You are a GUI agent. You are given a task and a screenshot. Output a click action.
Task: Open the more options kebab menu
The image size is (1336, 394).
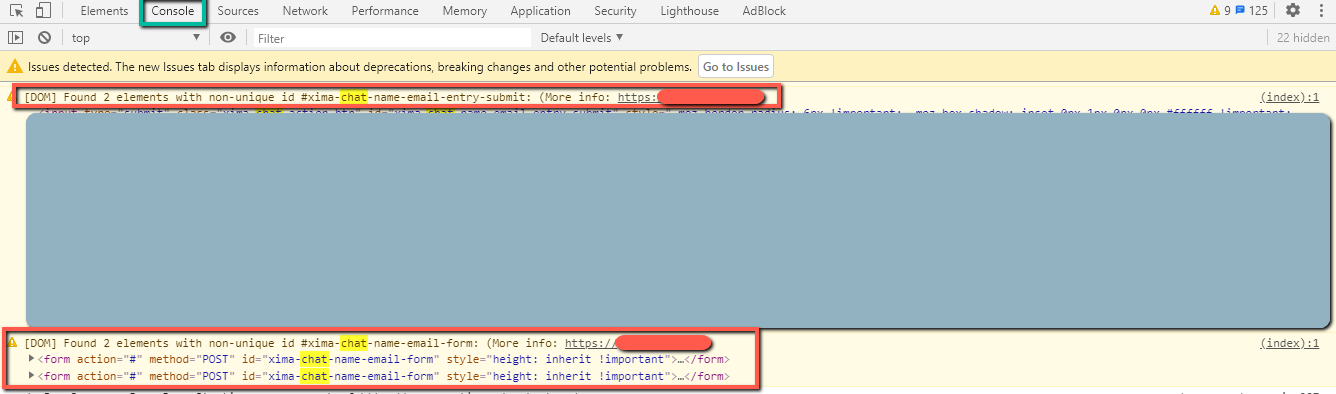point(1320,11)
